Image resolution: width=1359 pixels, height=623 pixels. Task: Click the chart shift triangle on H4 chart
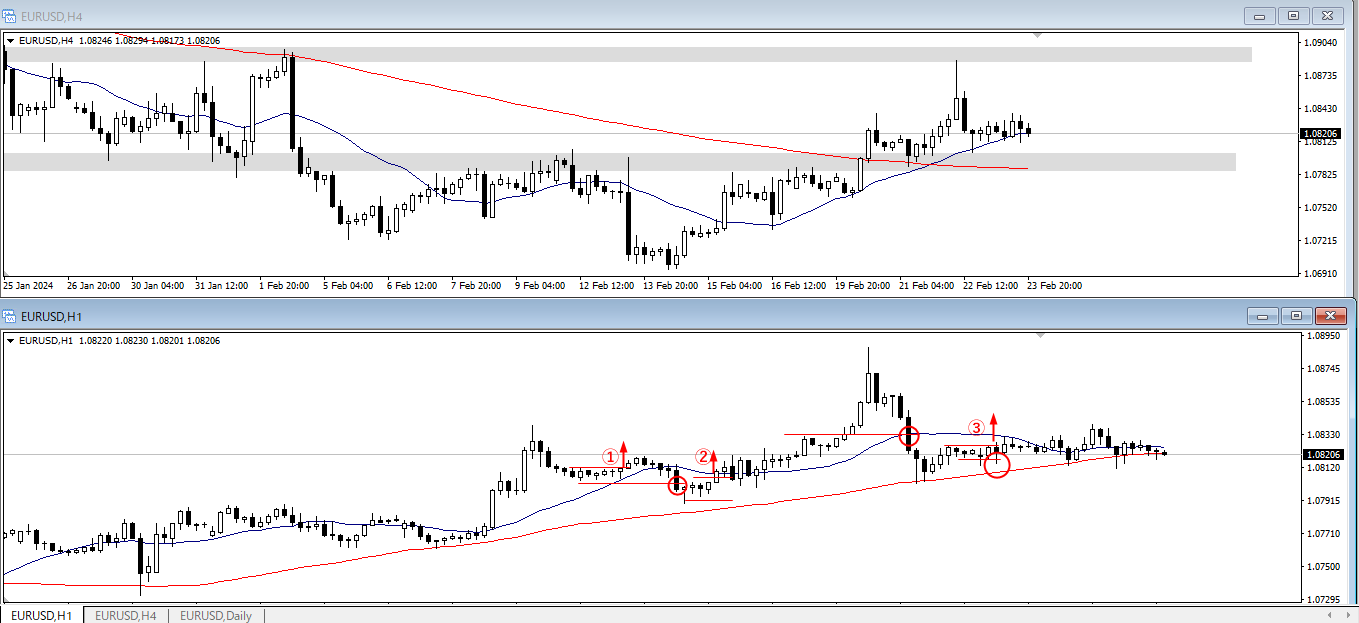pos(1037,36)
